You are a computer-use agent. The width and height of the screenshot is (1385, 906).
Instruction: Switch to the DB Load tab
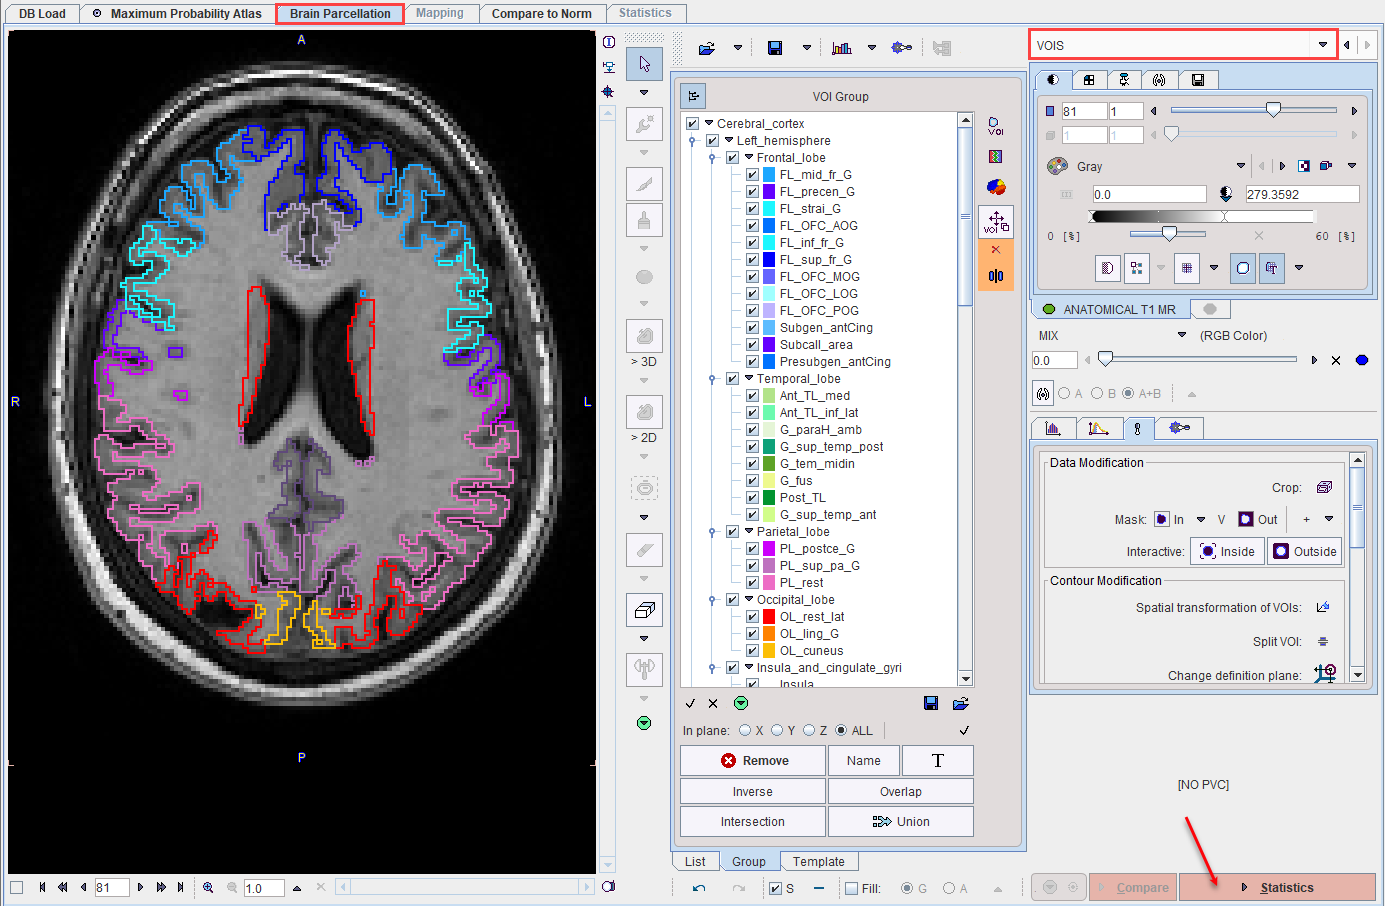click(42, 14)
